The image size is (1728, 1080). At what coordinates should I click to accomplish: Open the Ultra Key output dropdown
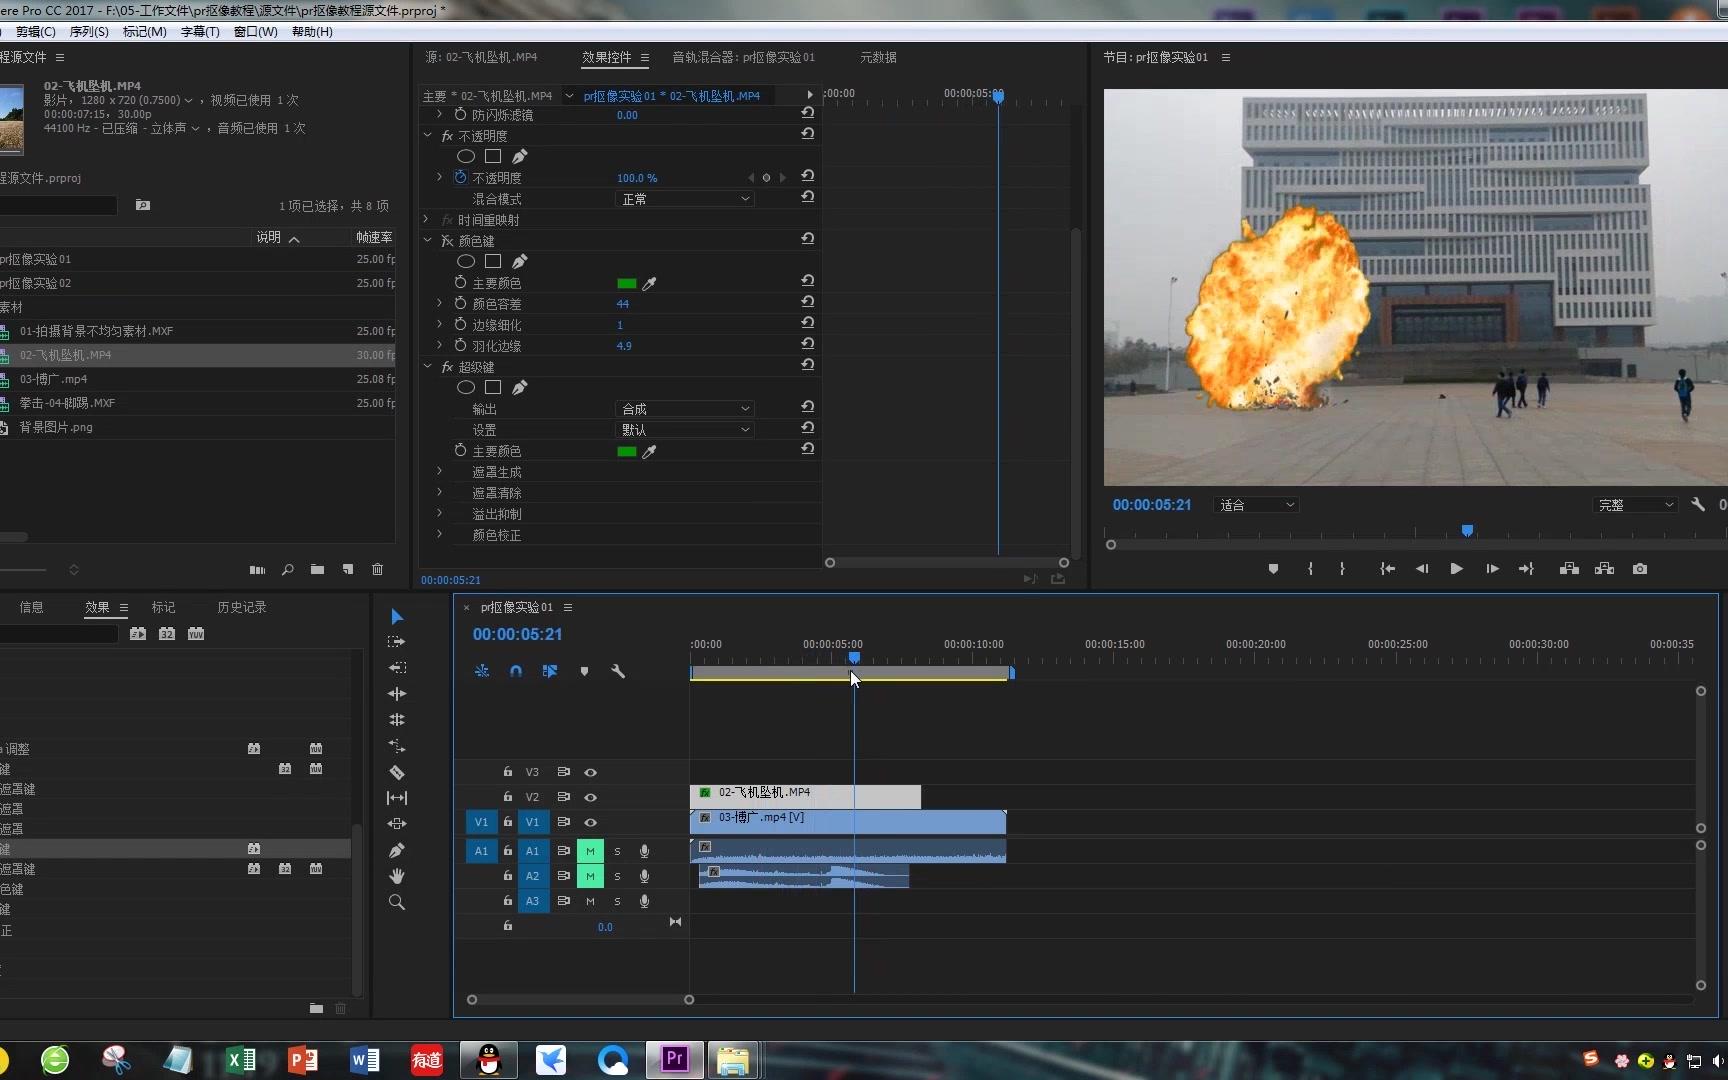[684, 409]
